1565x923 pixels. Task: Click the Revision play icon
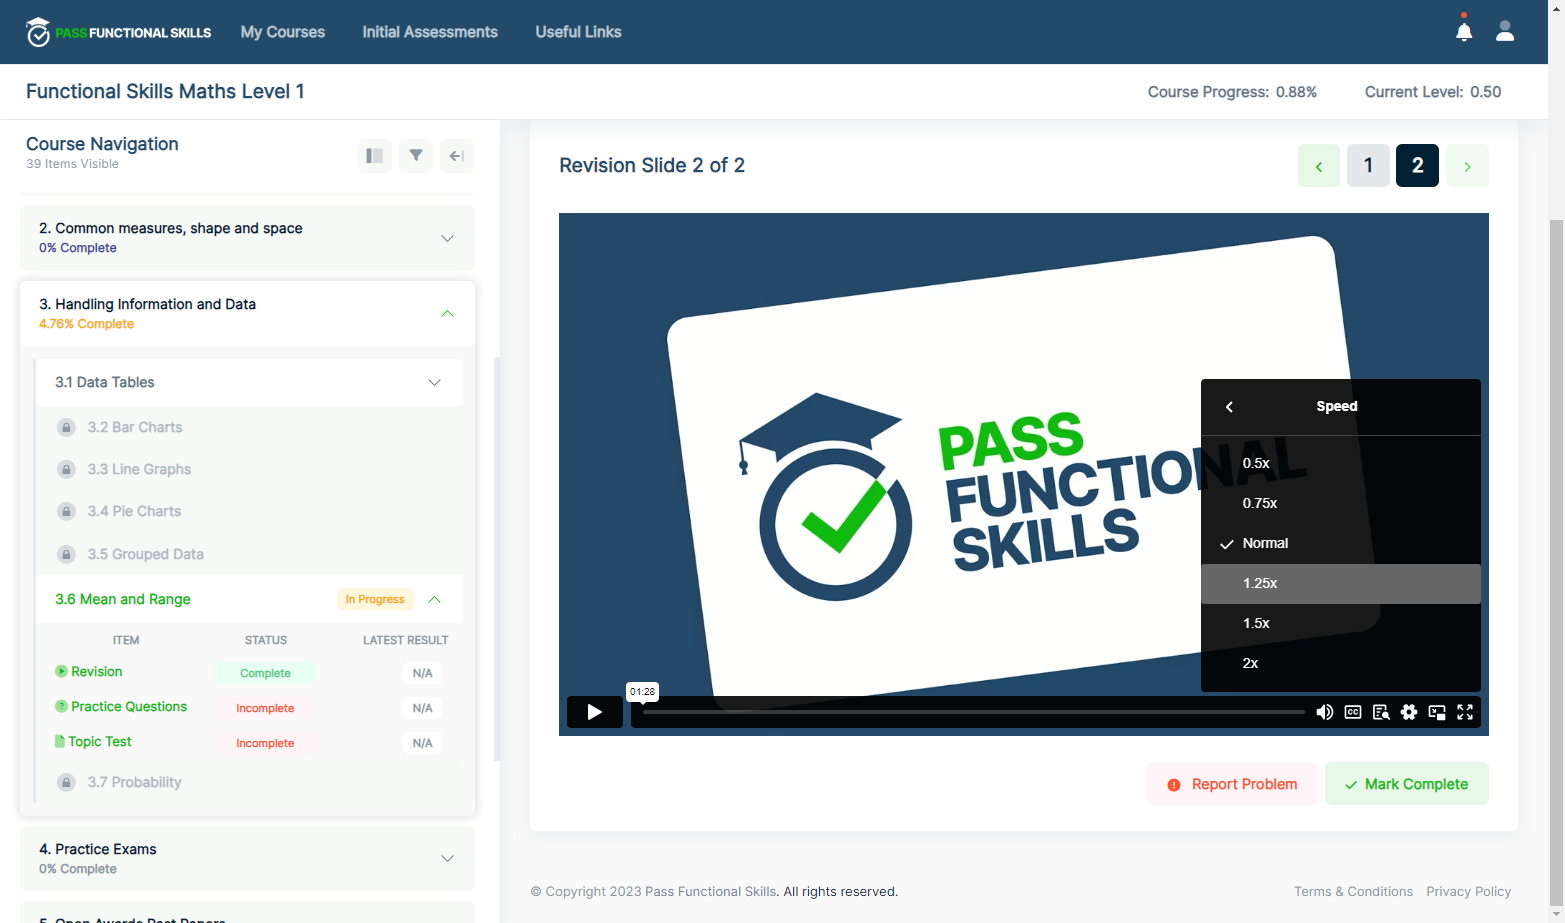click(x=61, y=672)
